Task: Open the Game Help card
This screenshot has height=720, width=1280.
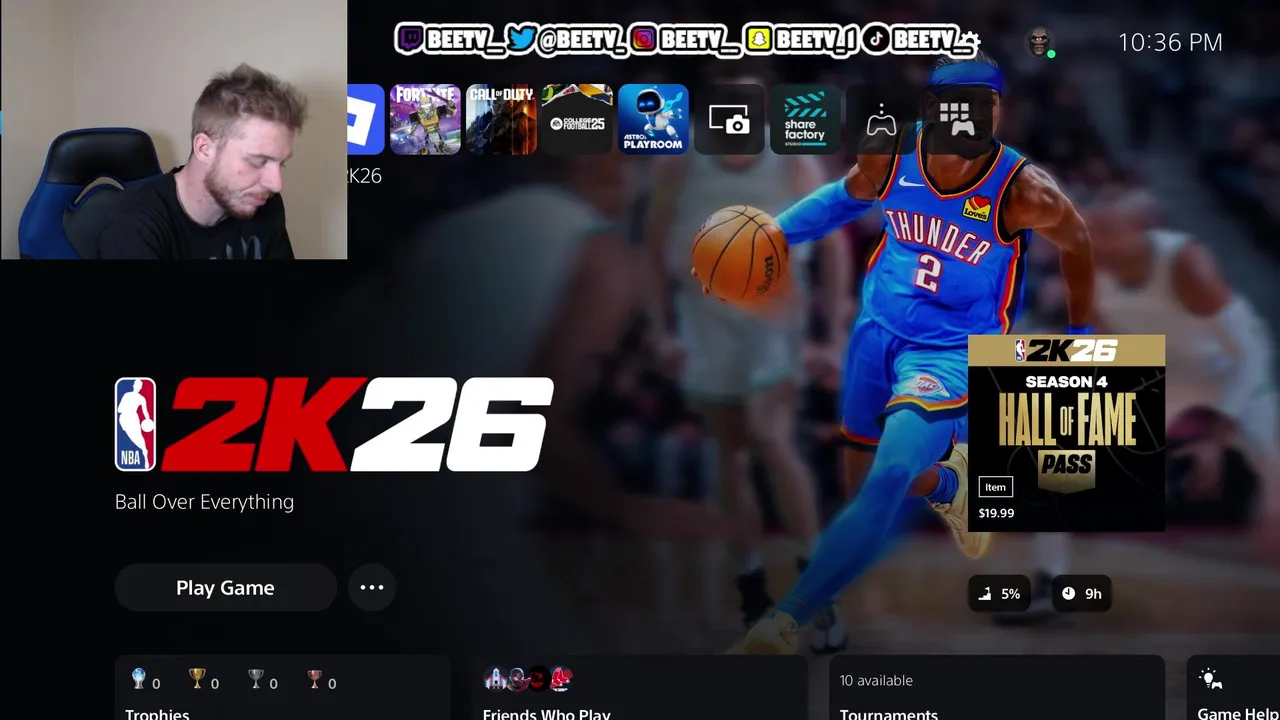Action: [1233, 688]
